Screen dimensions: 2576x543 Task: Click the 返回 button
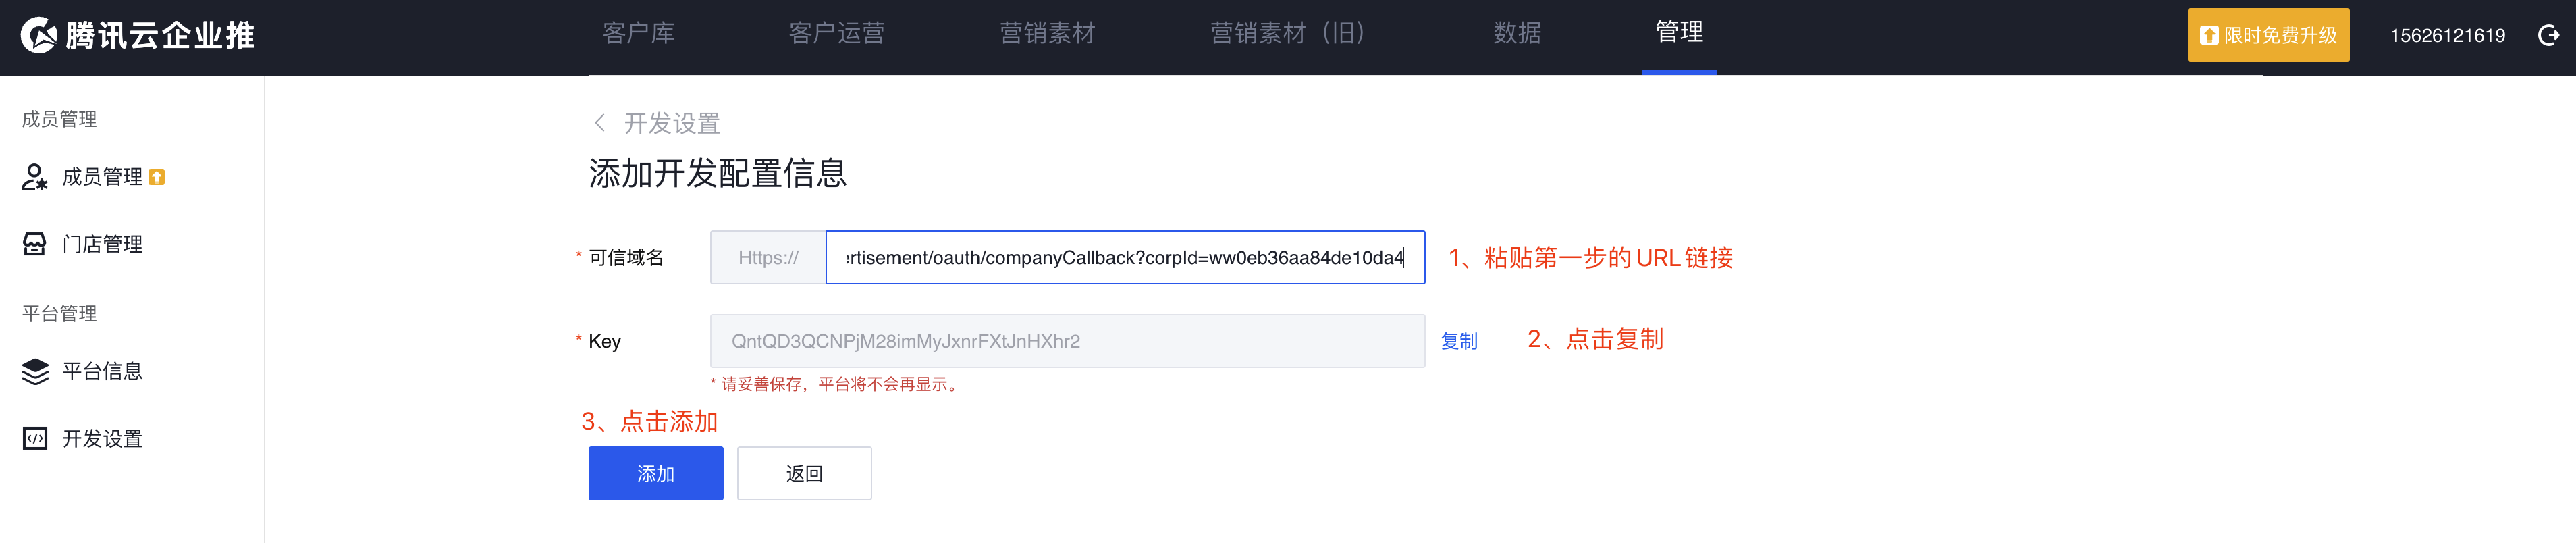tap(804, 473)
